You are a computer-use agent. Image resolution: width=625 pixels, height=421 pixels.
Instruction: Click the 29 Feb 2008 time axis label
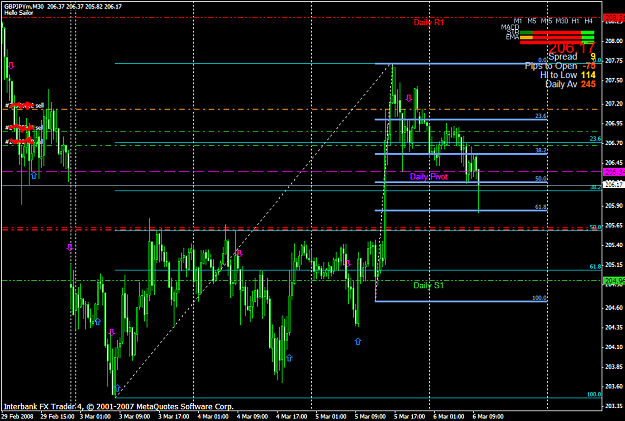pos(15,417)
